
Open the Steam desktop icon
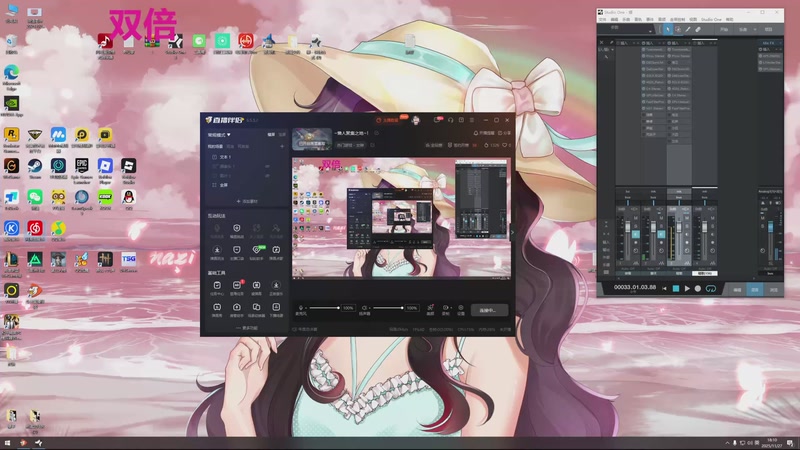tap(35, 168)
